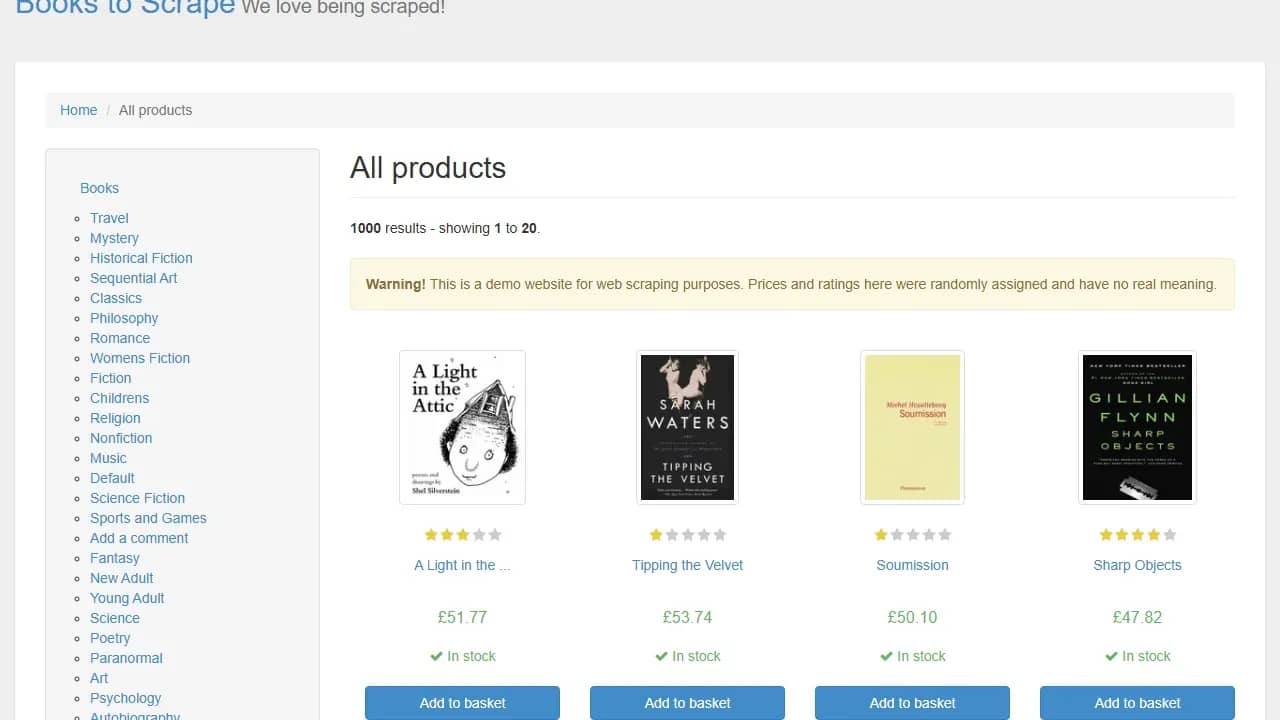Open the Psychology category
The height and width of the screenshot is (720, 1280).
125,698
